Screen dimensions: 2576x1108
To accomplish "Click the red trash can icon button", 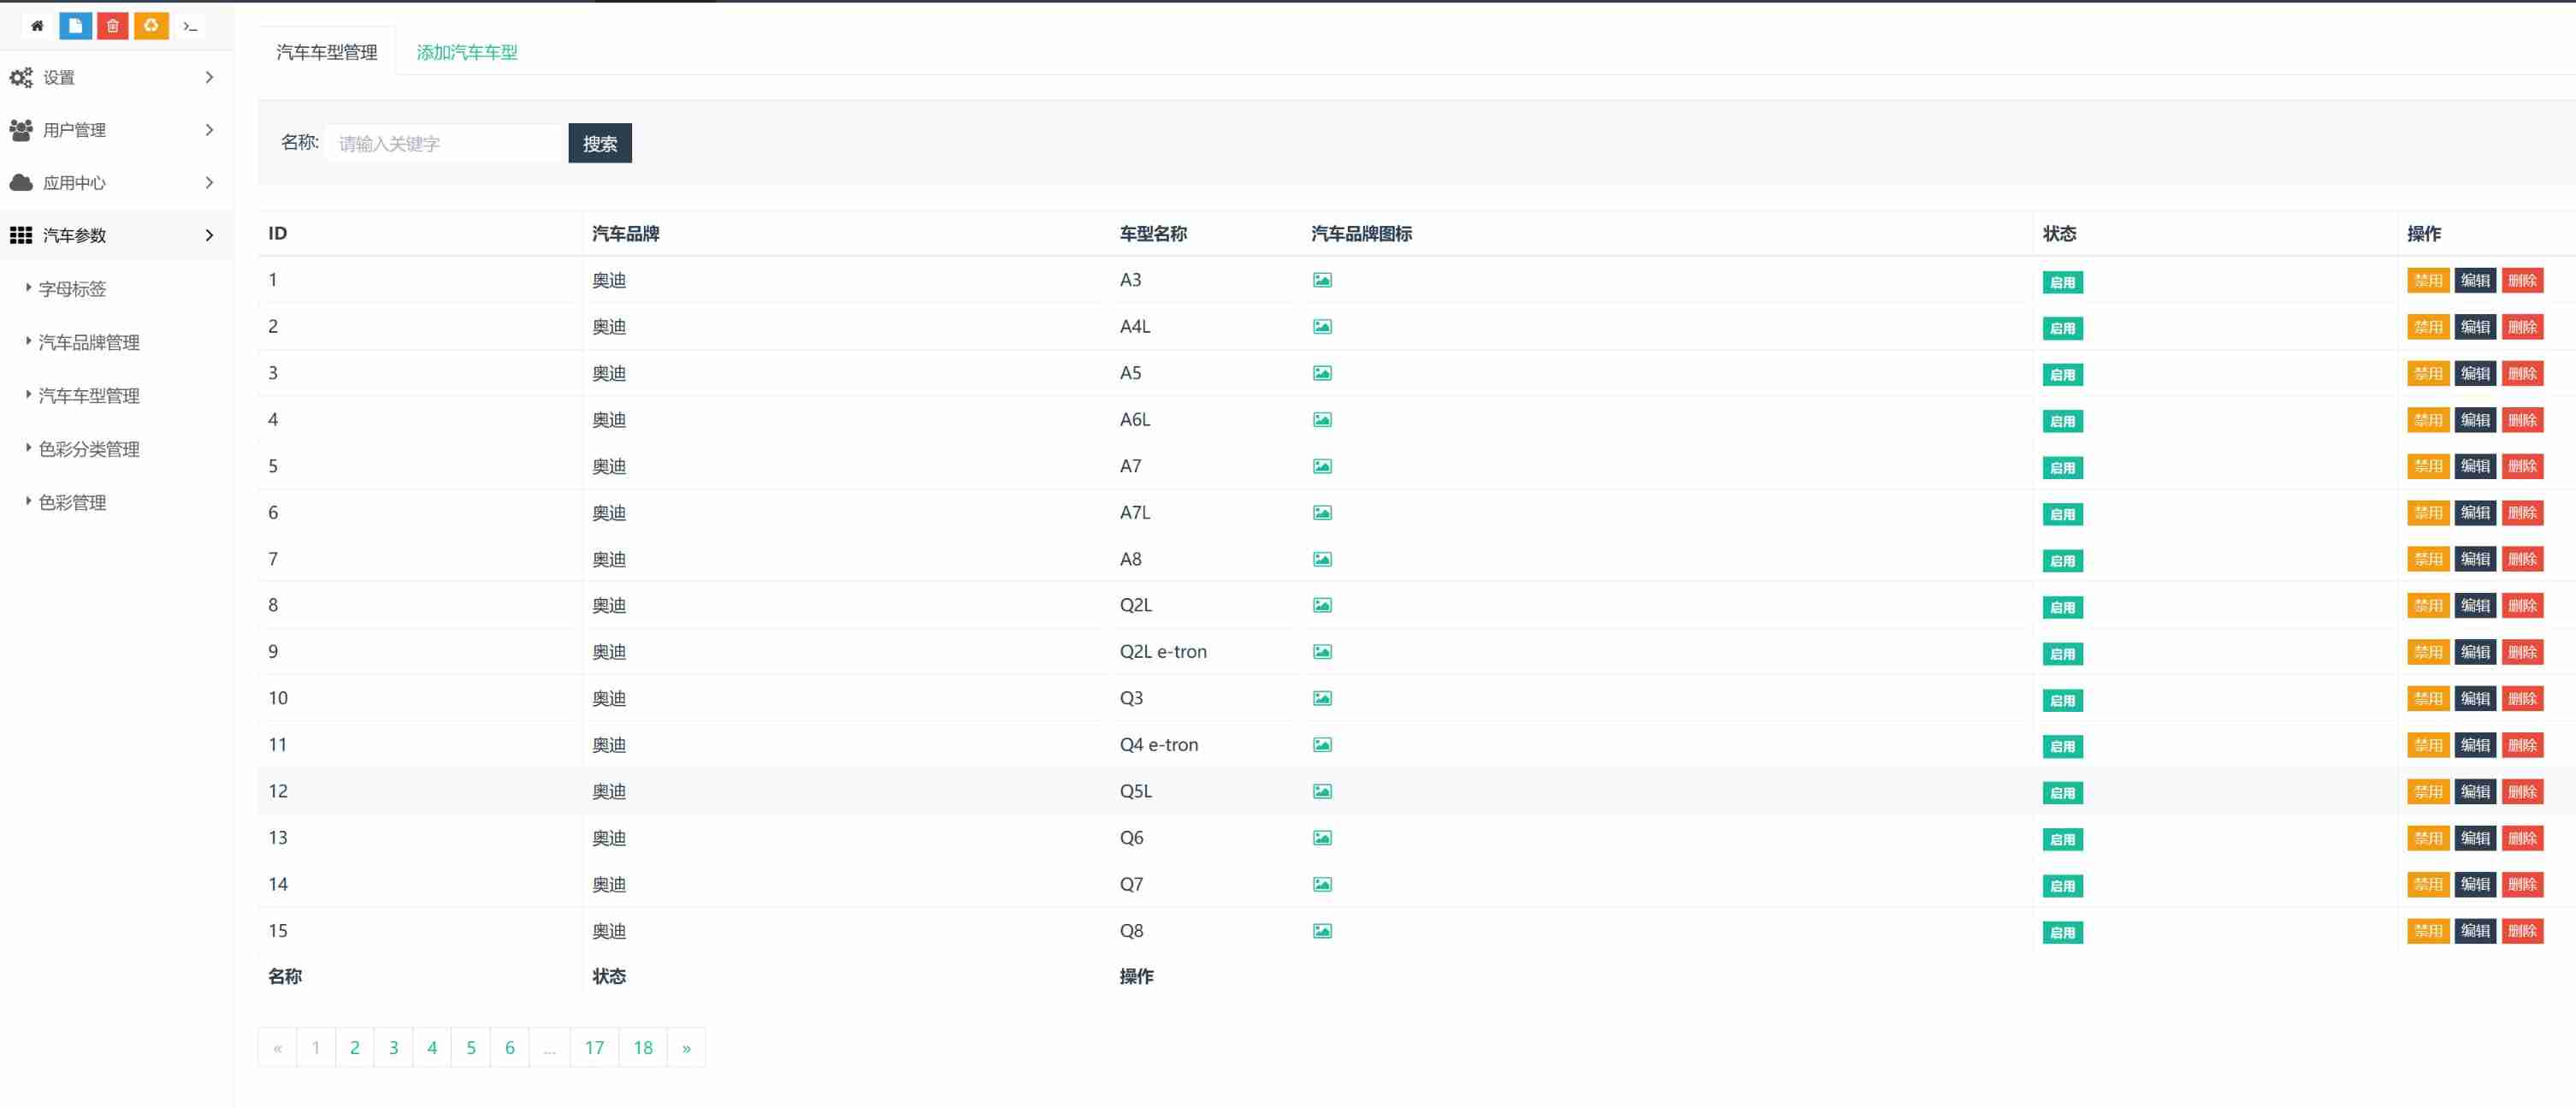I will coord(113,26).
